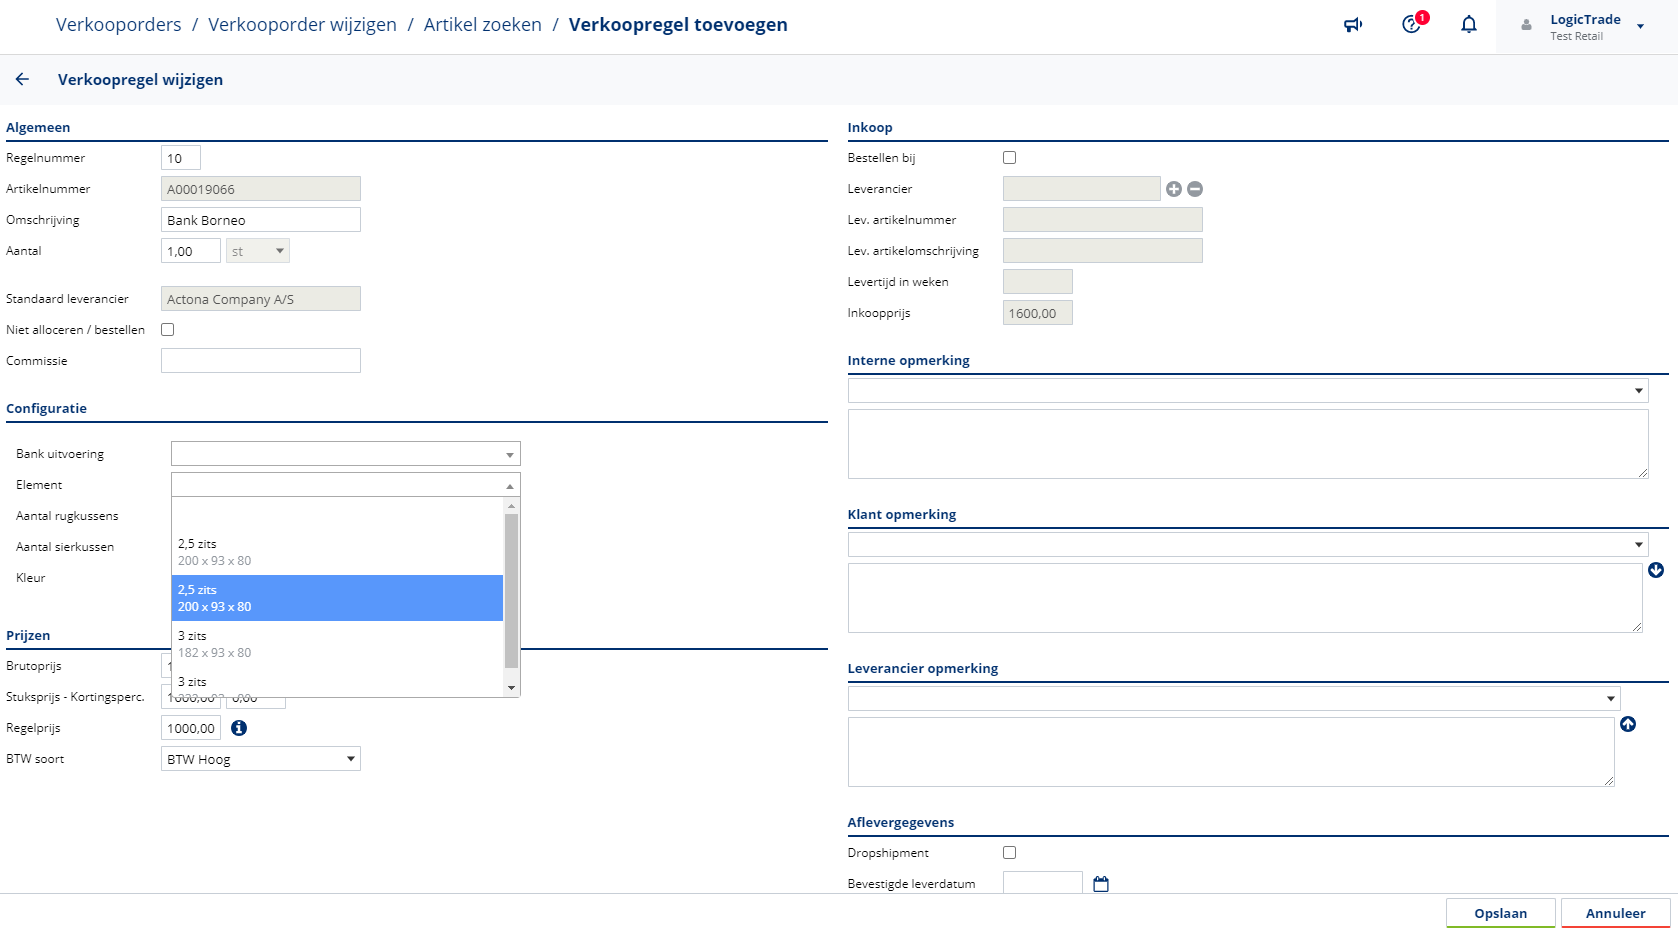
Task: Enable the Dropshipment checkbox
Action: (x=1009, y=853)
